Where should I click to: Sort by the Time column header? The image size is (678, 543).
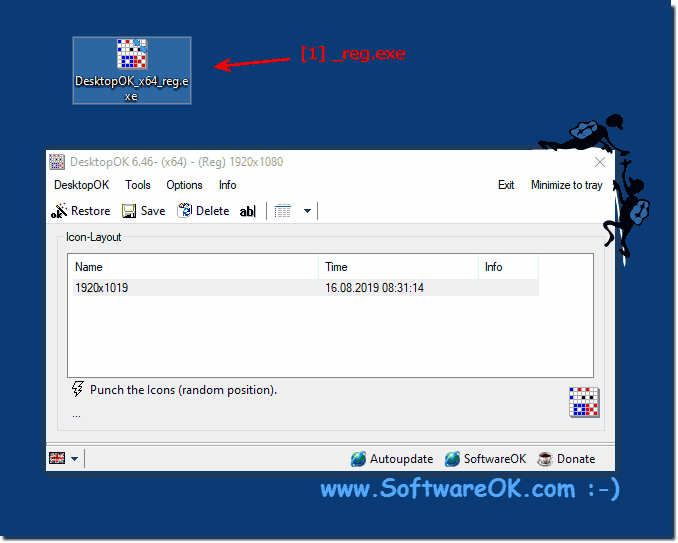[x=398, y=267]
